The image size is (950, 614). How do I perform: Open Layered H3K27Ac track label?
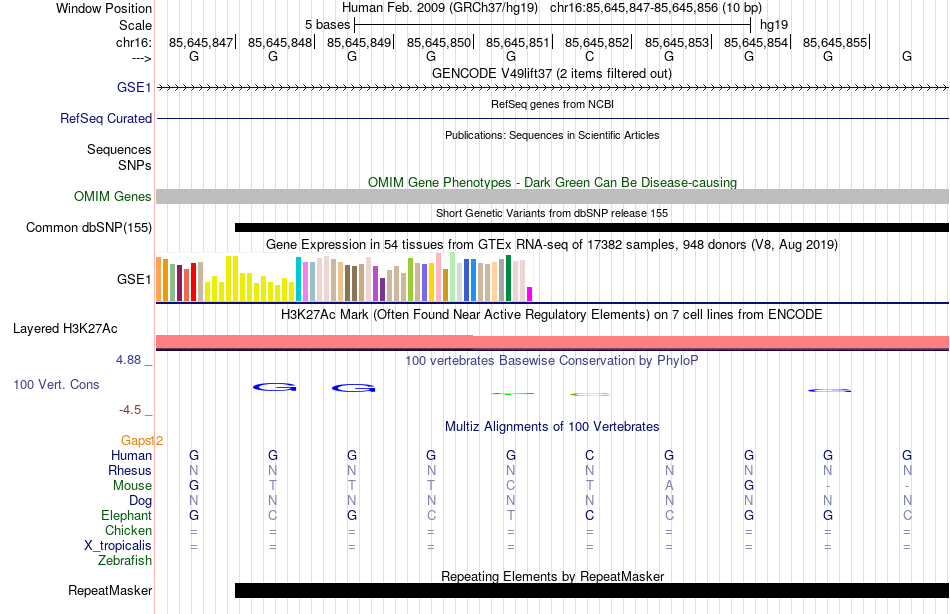pyautogui.click(x=65, y=329)
